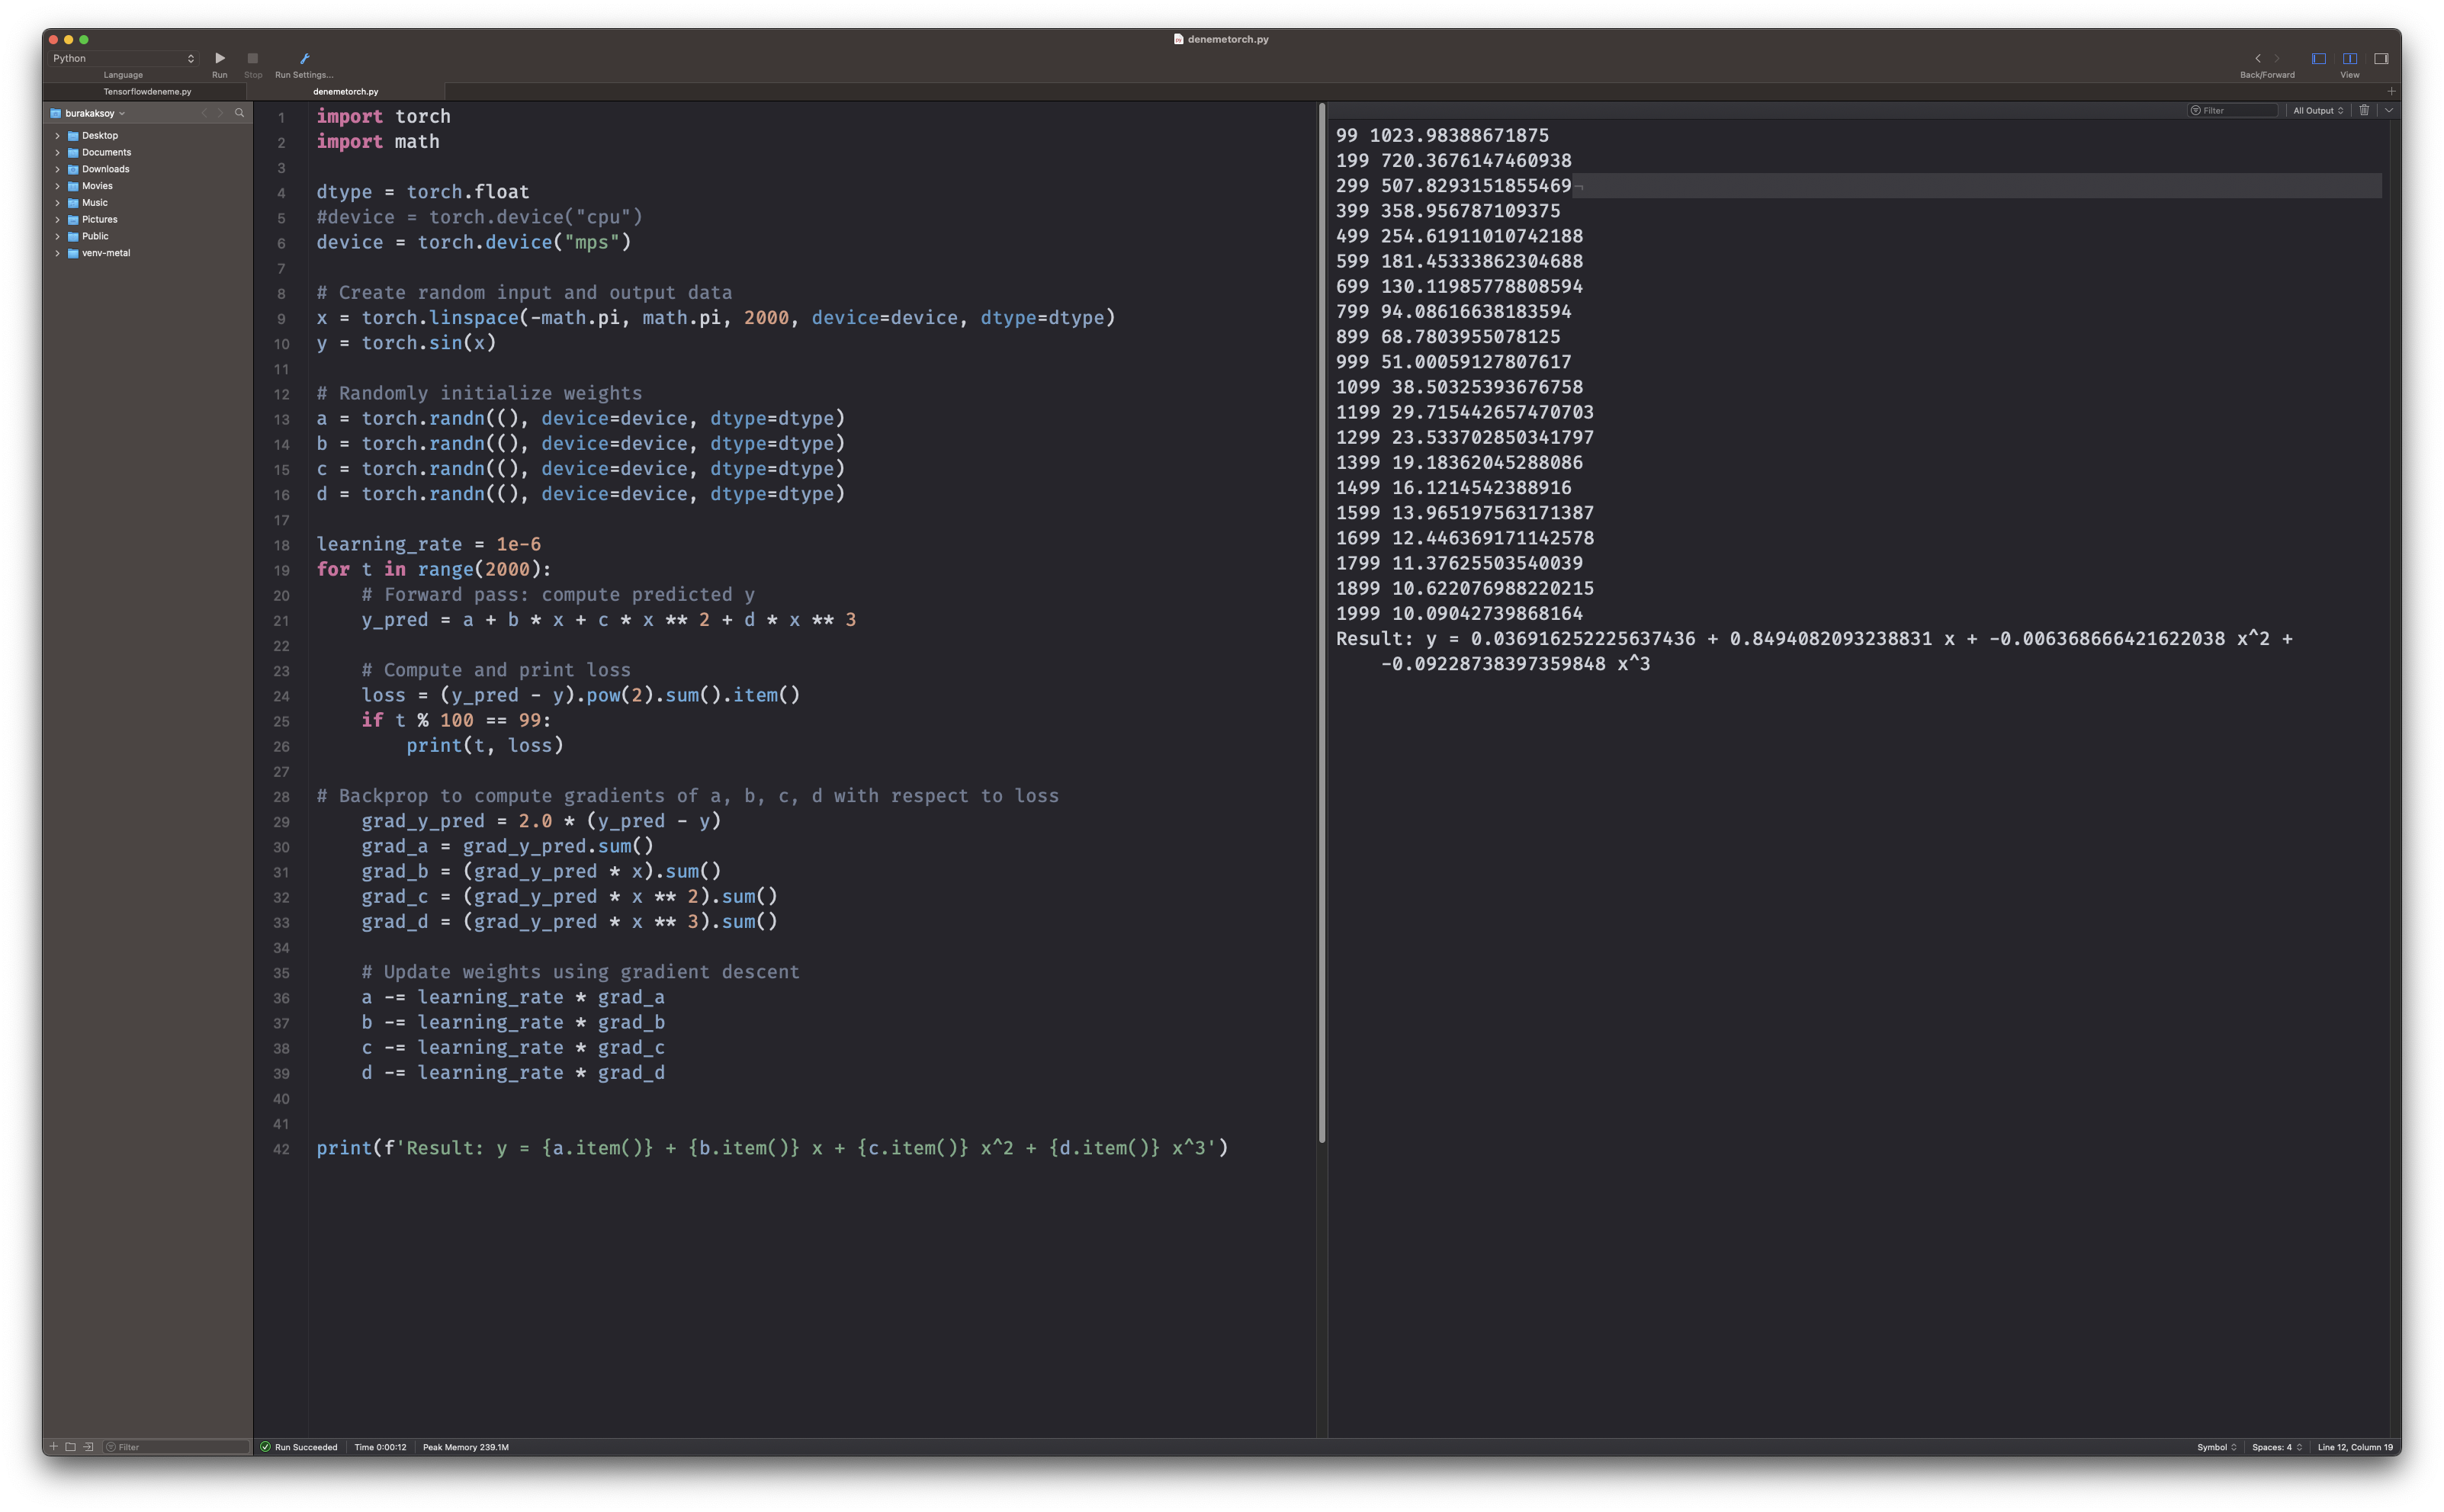This screenshot has width=2444, height=1512.
Task: Click the Back navigation arrow
Action: pos(2258,59)
